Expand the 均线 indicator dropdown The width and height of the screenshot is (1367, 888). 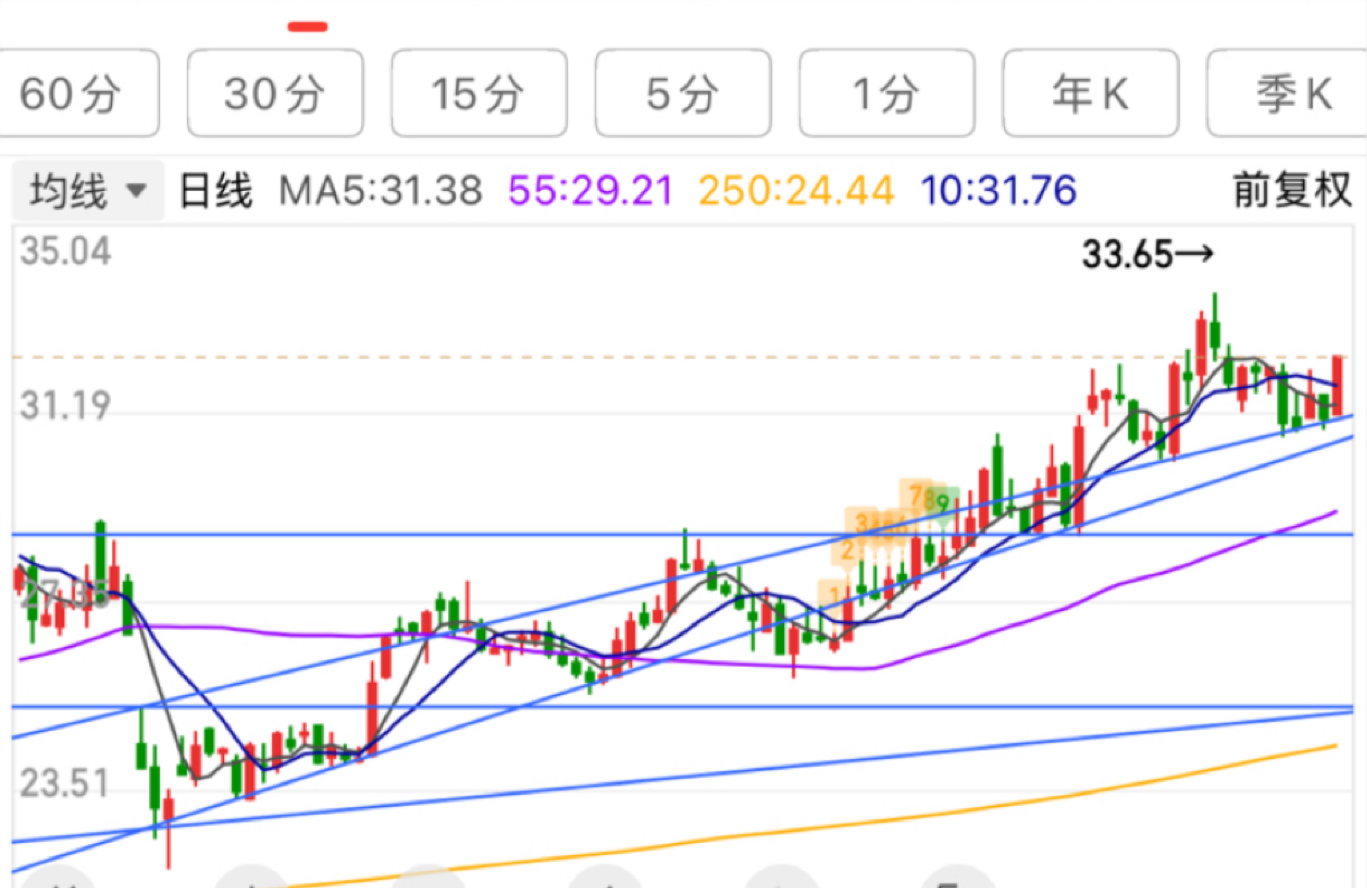pos(88,190)
